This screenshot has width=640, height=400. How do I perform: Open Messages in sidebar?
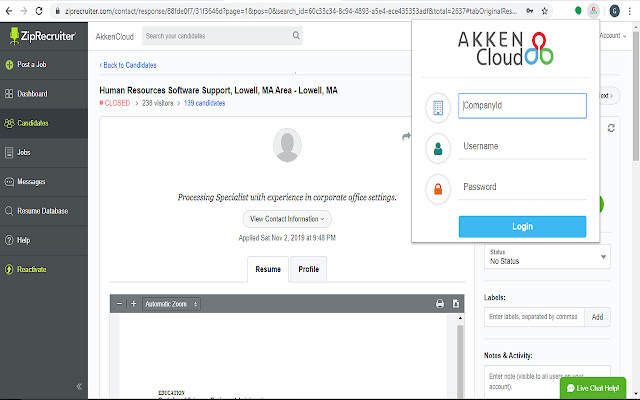pos(44,182)
